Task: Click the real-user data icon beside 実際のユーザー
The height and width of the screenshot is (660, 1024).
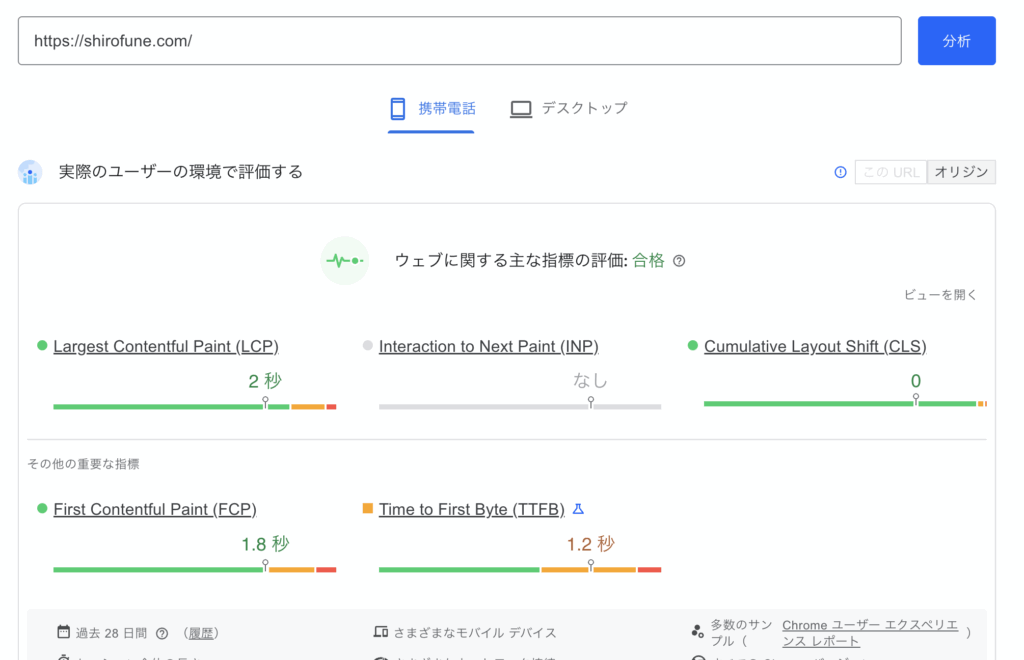Action: pyautogui.click(x=30, y=172)
